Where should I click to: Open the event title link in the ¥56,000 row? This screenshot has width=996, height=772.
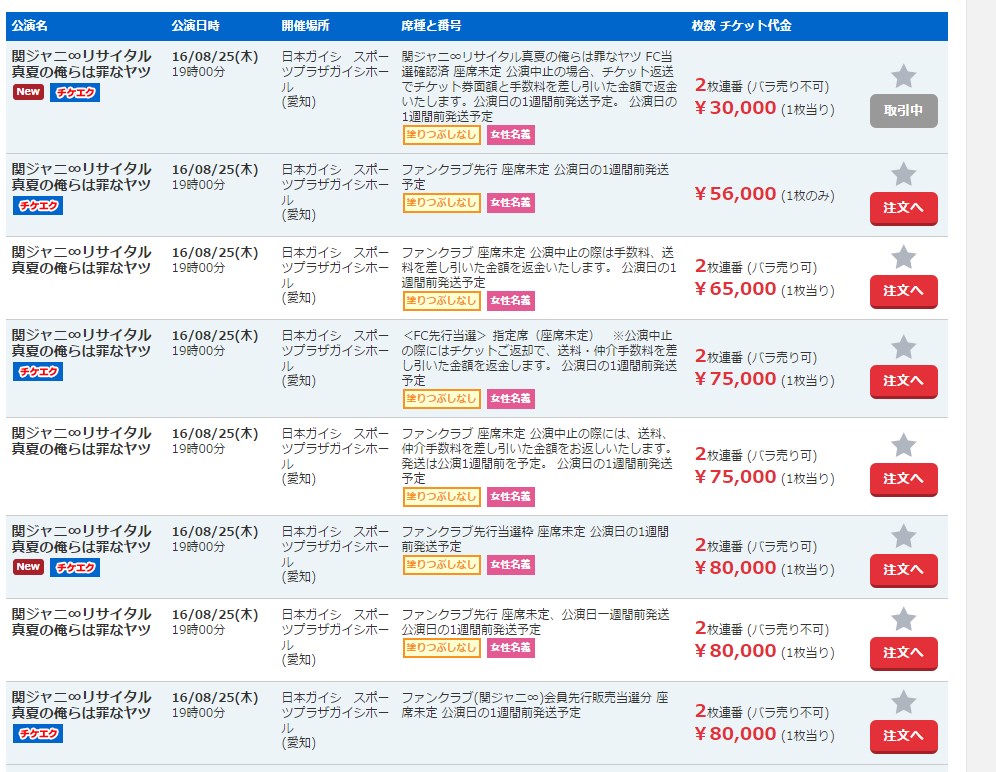point(81,177)
